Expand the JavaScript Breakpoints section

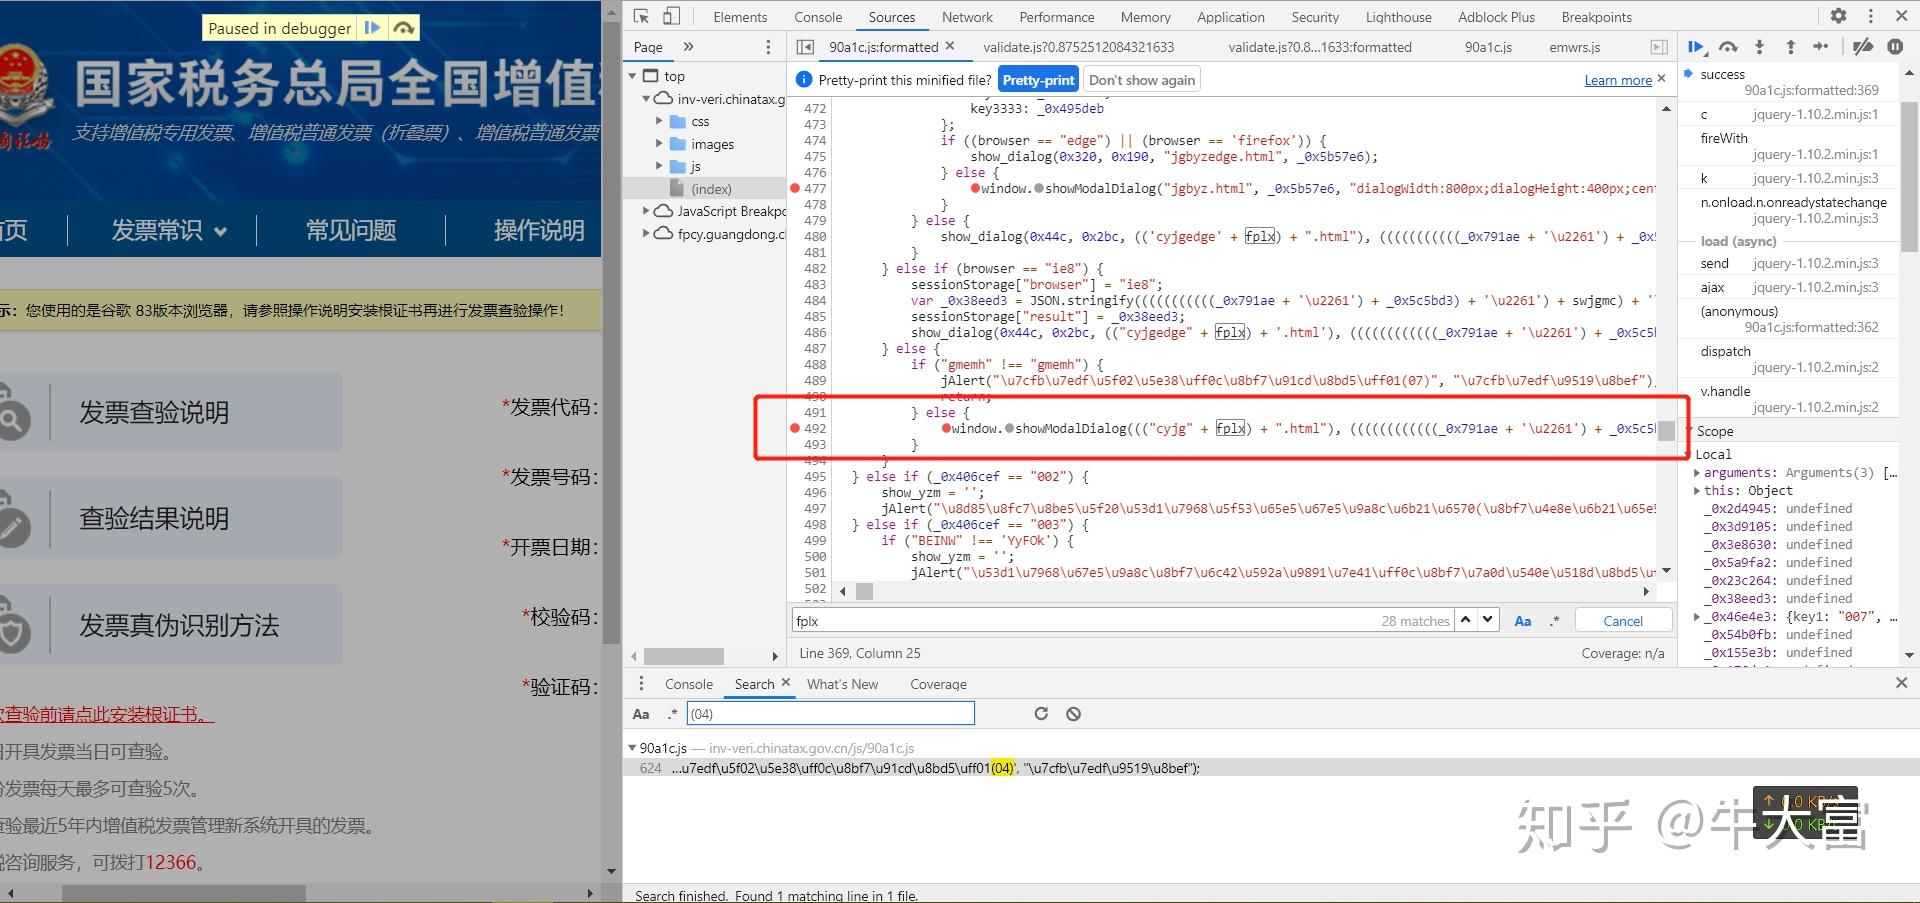click(x=645, y=210)
